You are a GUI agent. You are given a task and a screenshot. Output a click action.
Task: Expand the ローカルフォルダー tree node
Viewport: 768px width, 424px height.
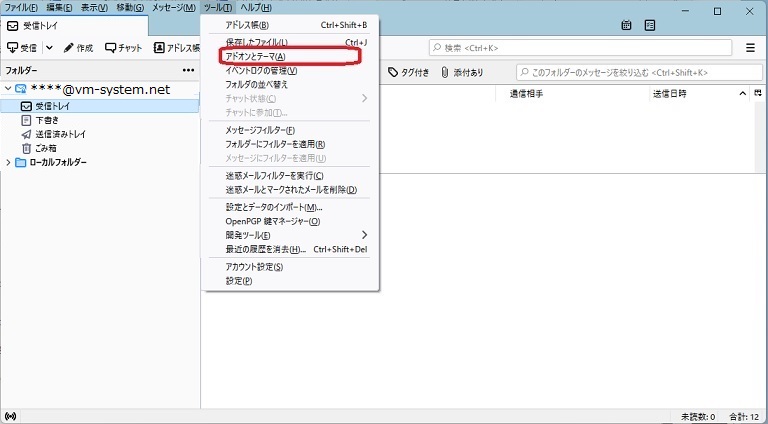9,162
